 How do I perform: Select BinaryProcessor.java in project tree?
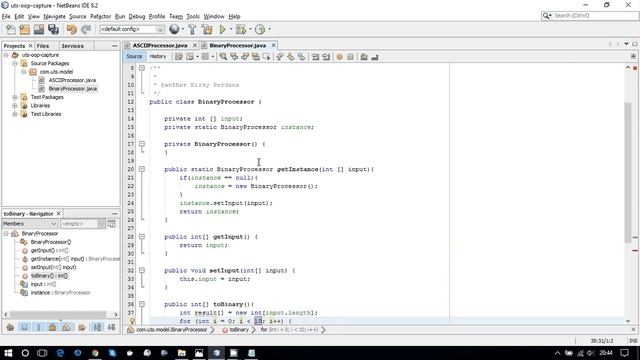coord(73,89)
